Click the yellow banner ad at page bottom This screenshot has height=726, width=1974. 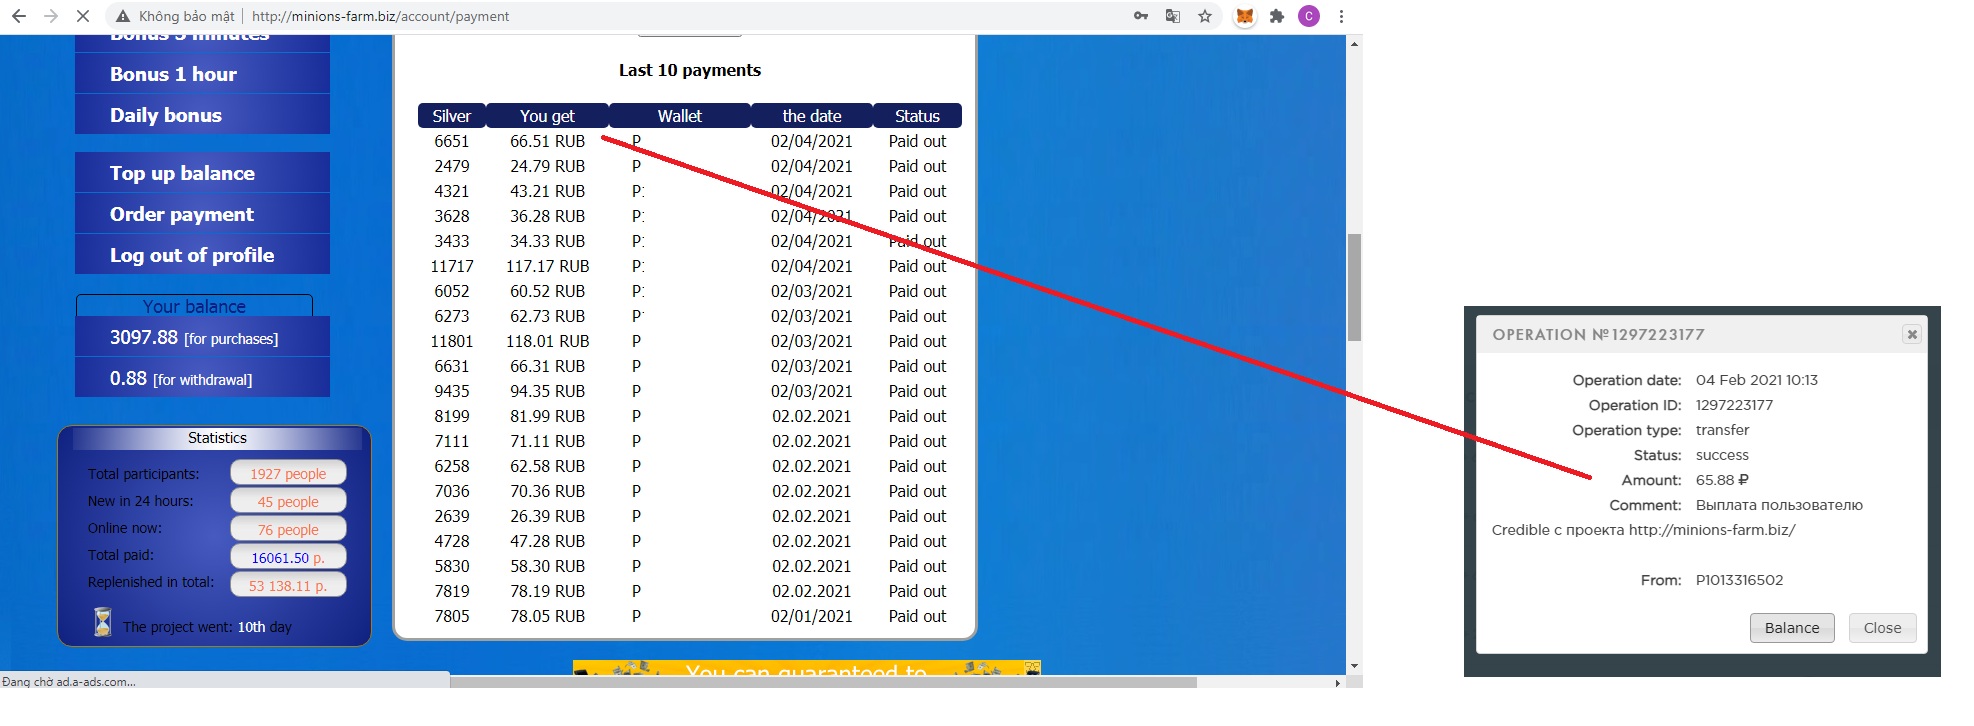pos(807,668)
